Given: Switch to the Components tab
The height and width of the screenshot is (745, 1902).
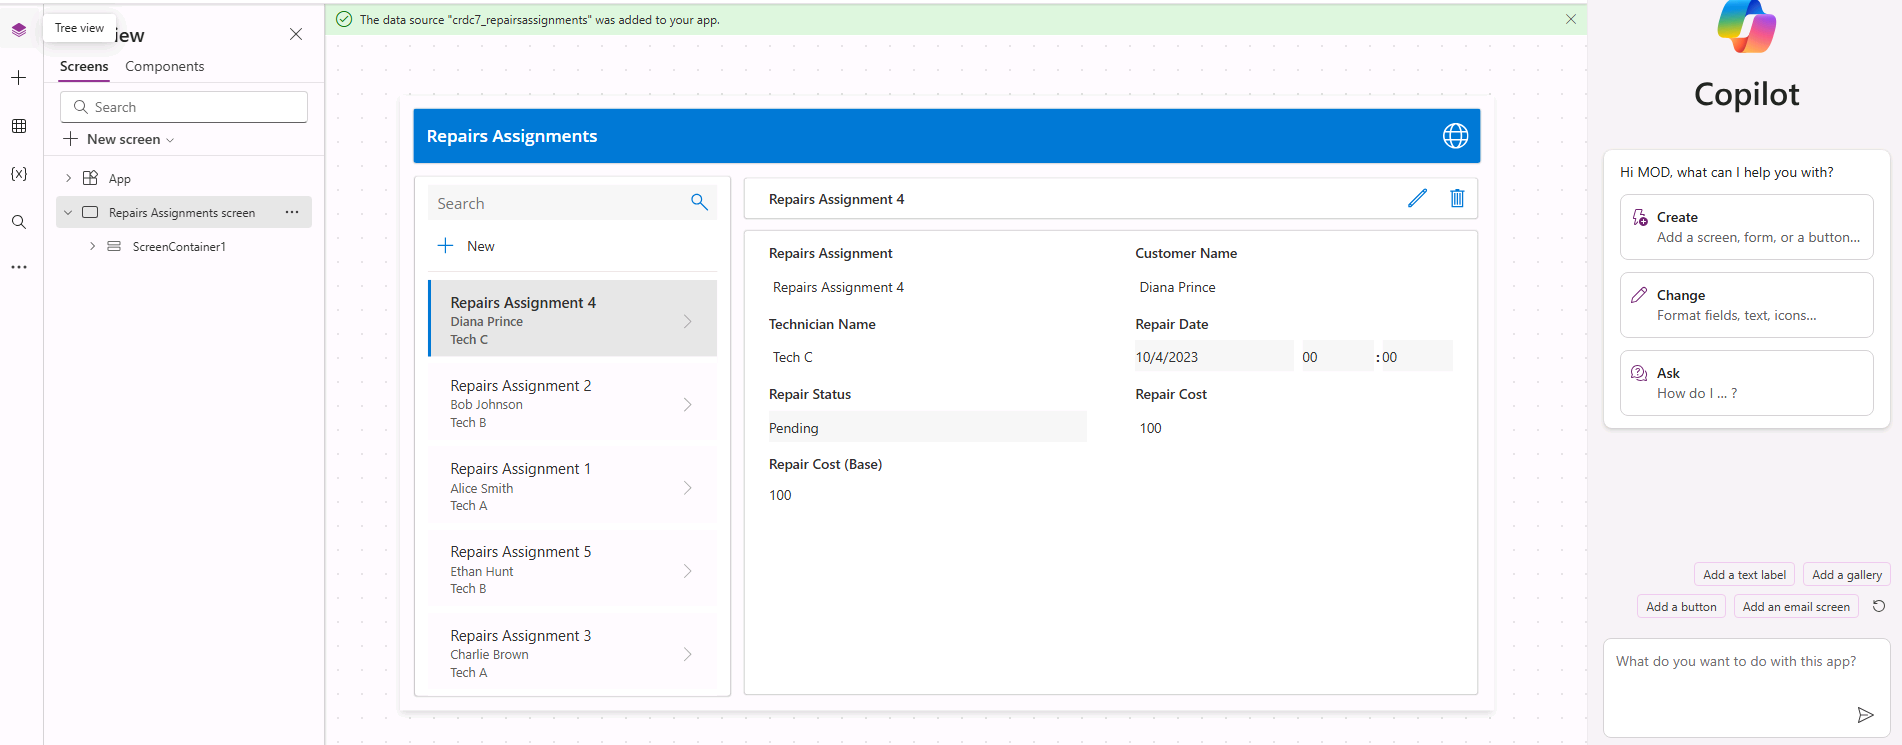Looking at the screenshot, I should pyautogui.click(x=164, y=66).
